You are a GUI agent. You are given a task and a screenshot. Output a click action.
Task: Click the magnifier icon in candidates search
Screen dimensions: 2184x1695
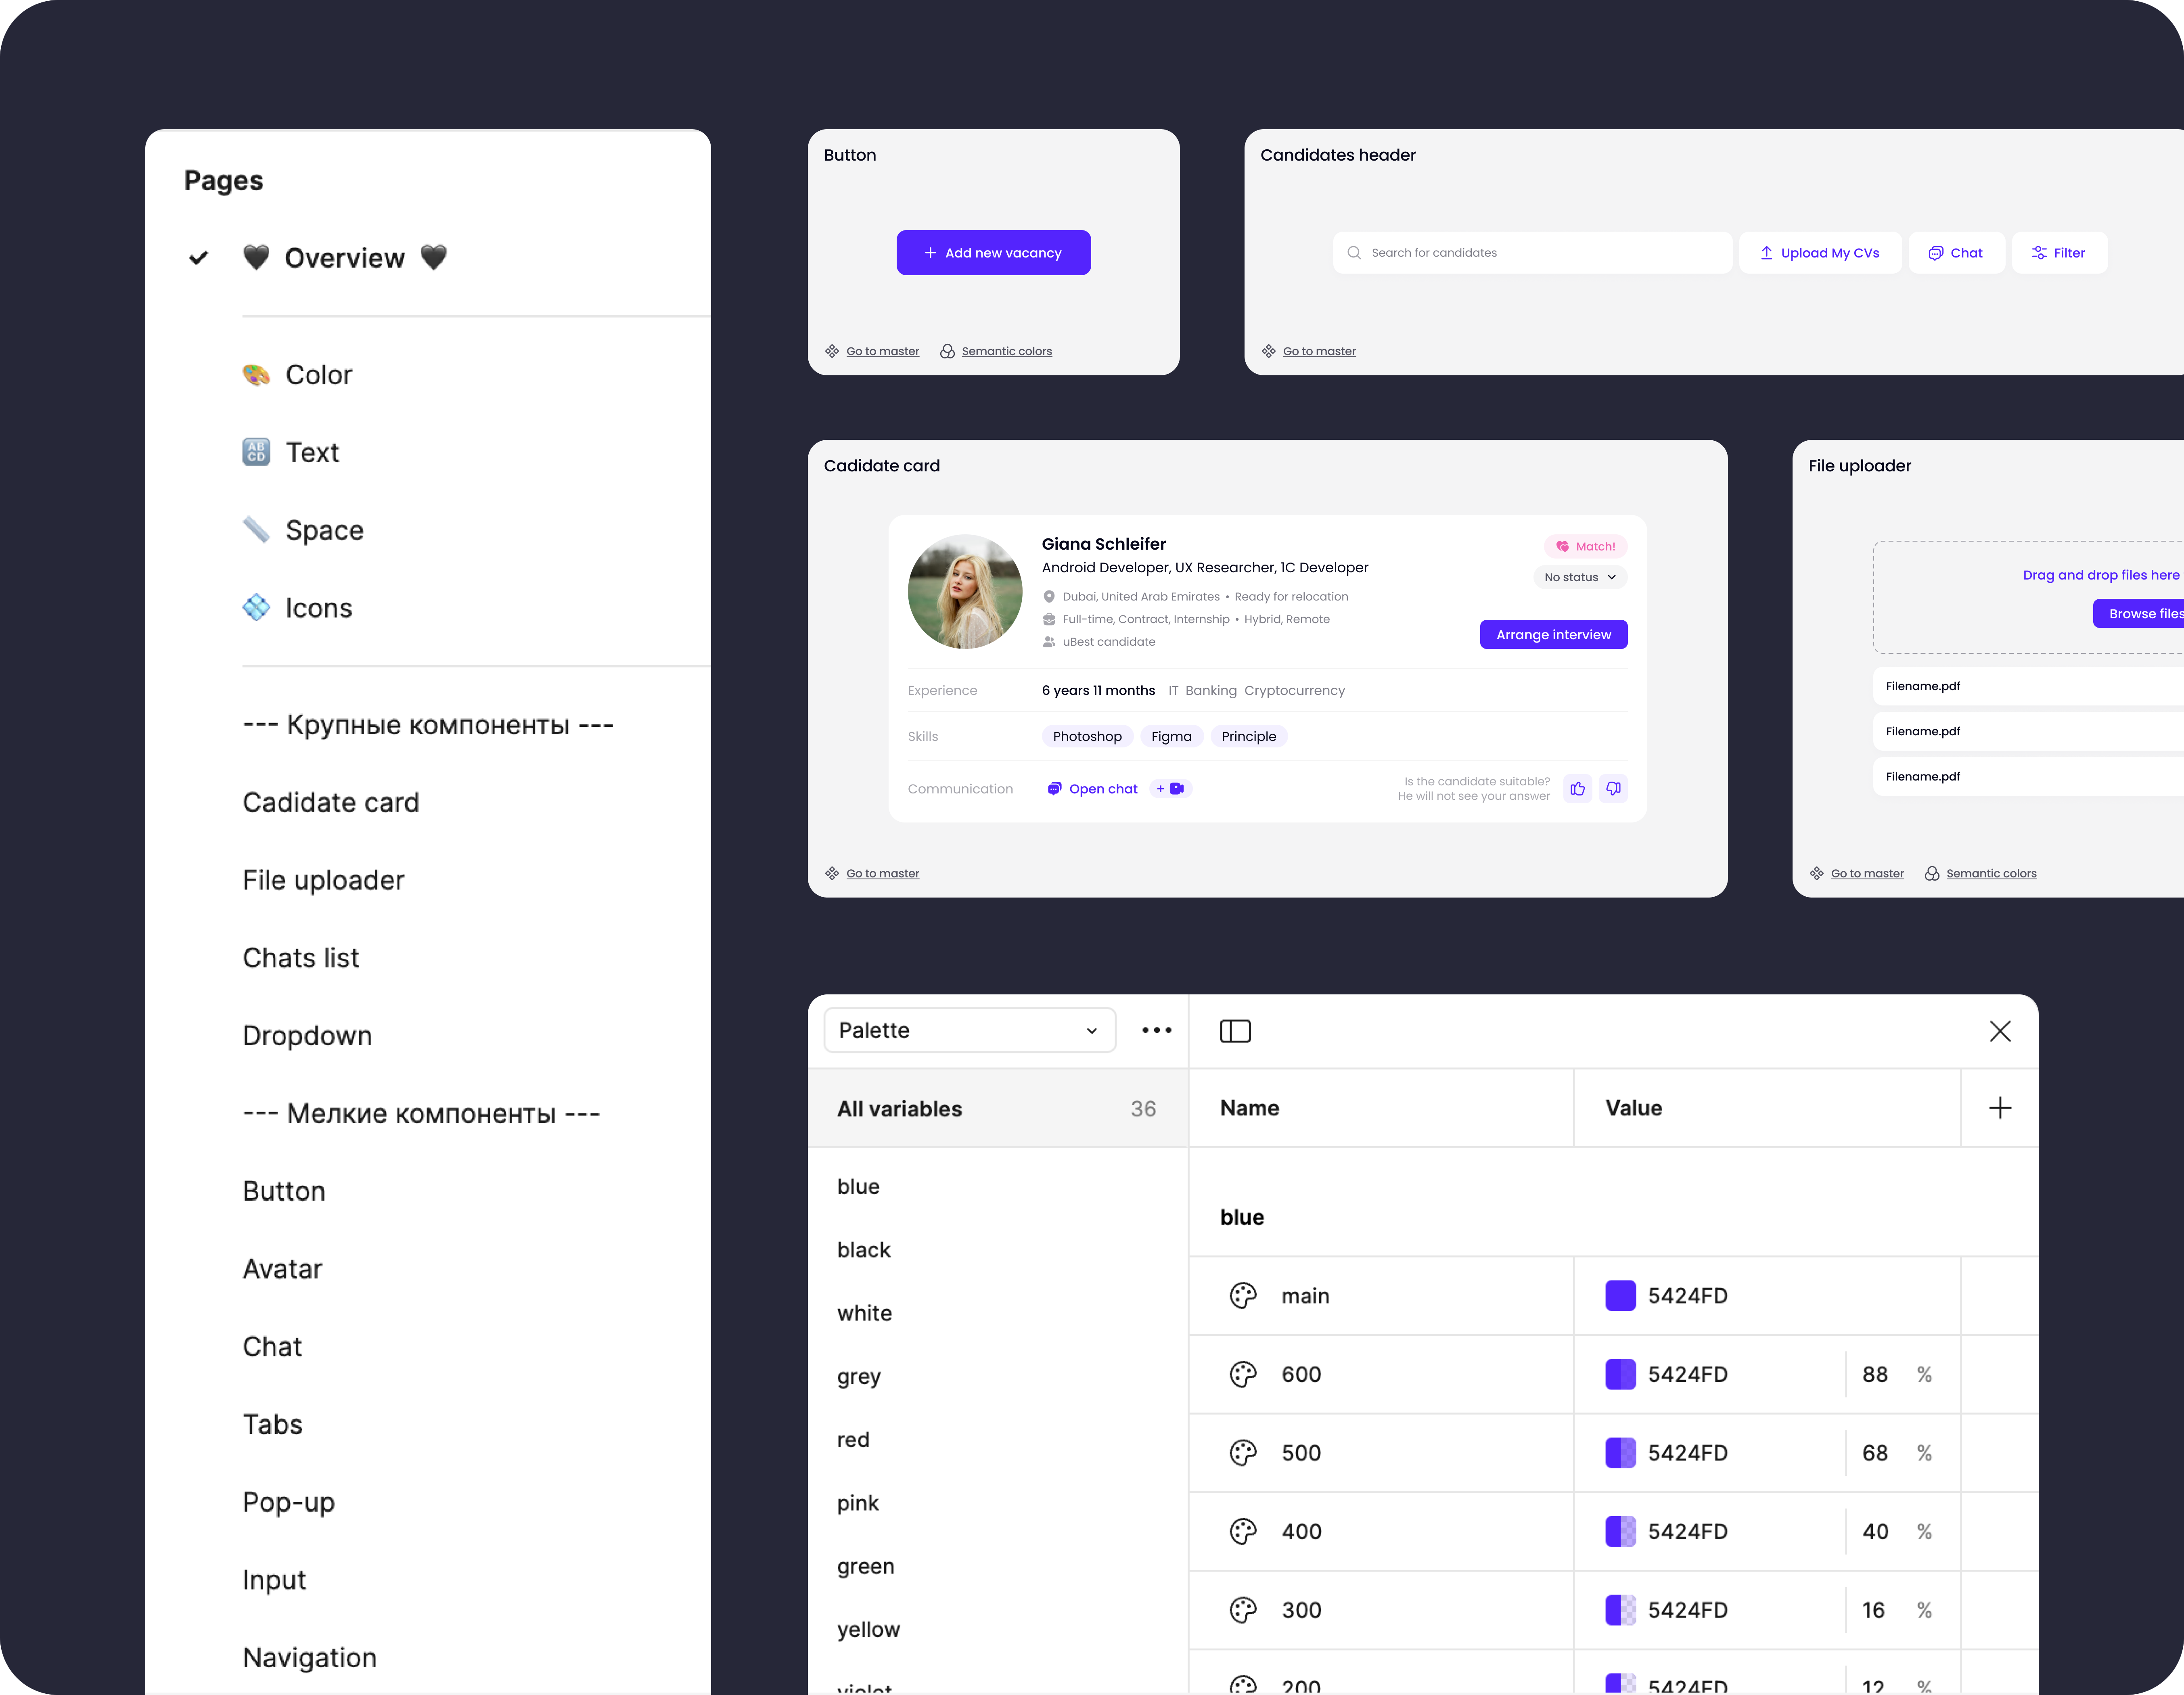click(x=1354, y=253)
